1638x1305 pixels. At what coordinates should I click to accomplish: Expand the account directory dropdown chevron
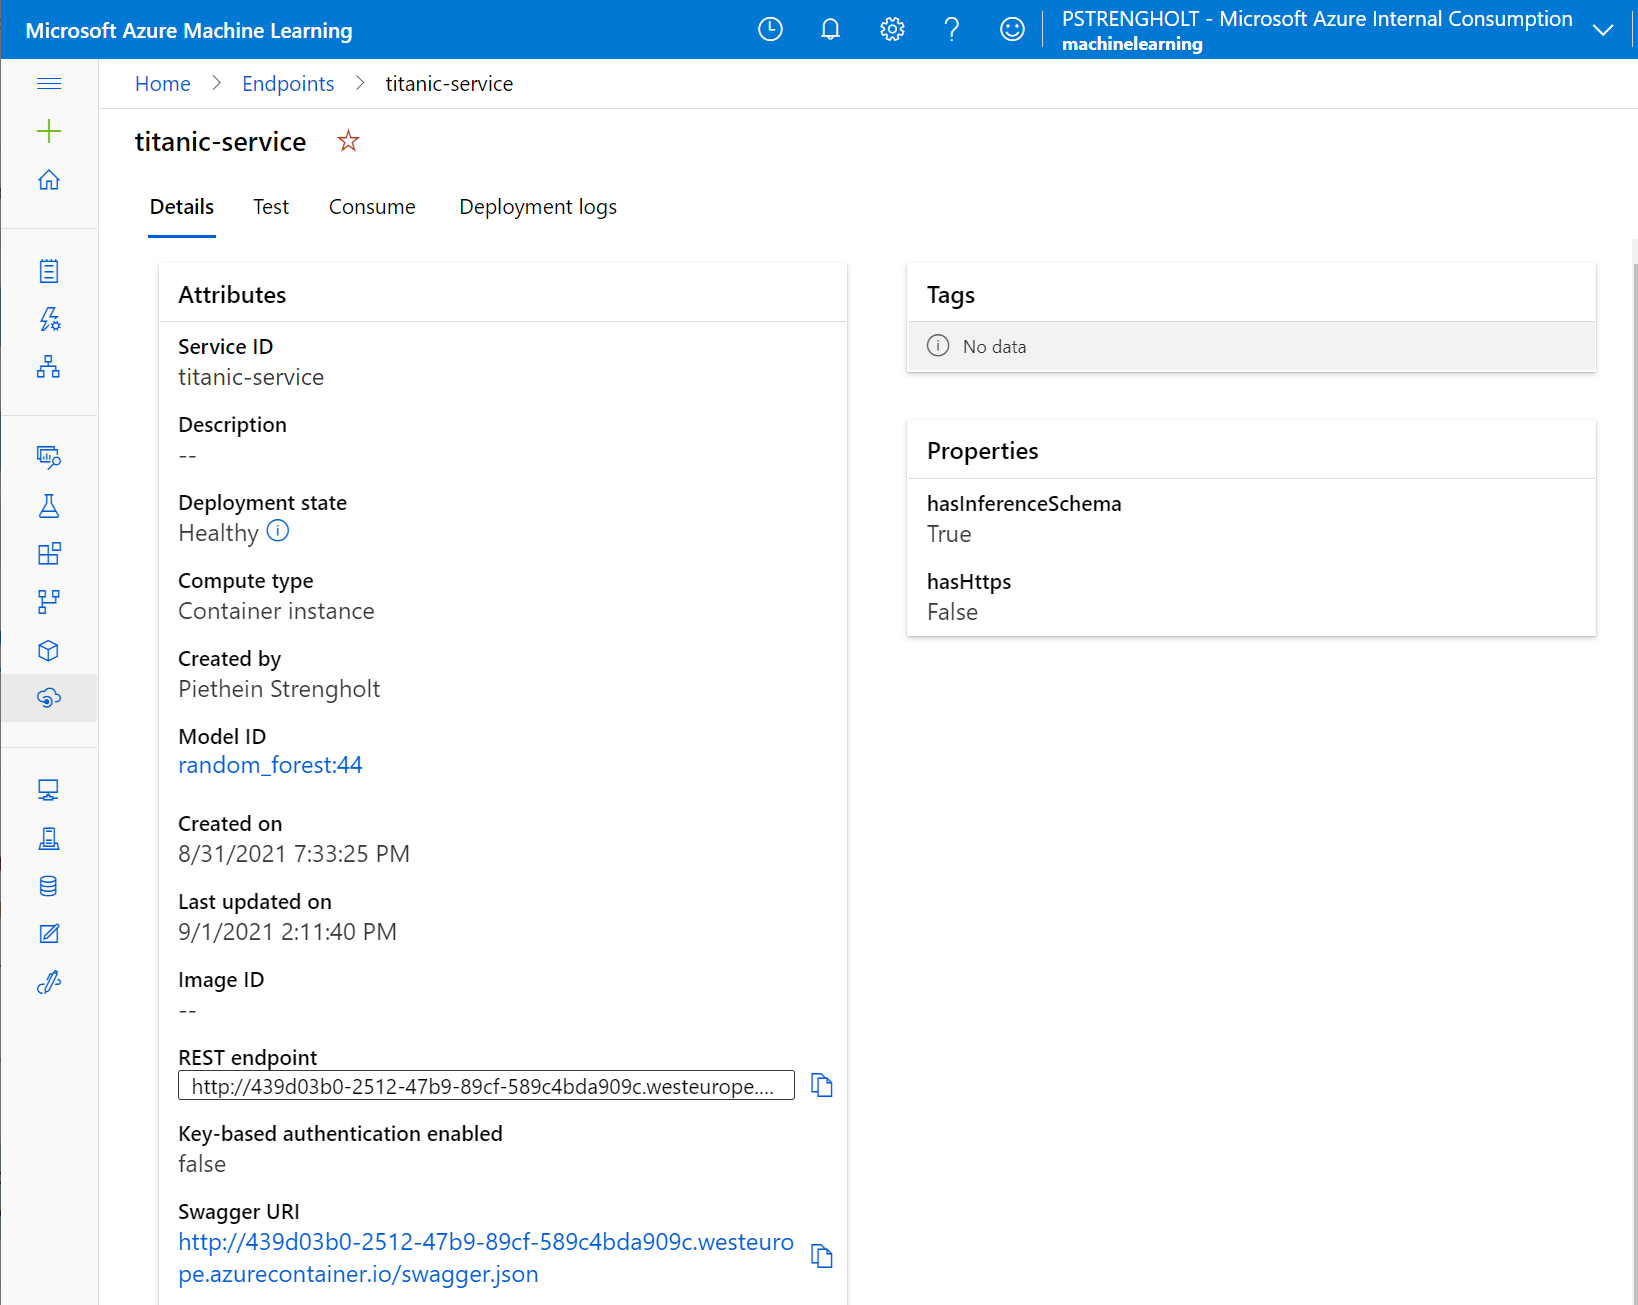tap(1602, 30)
